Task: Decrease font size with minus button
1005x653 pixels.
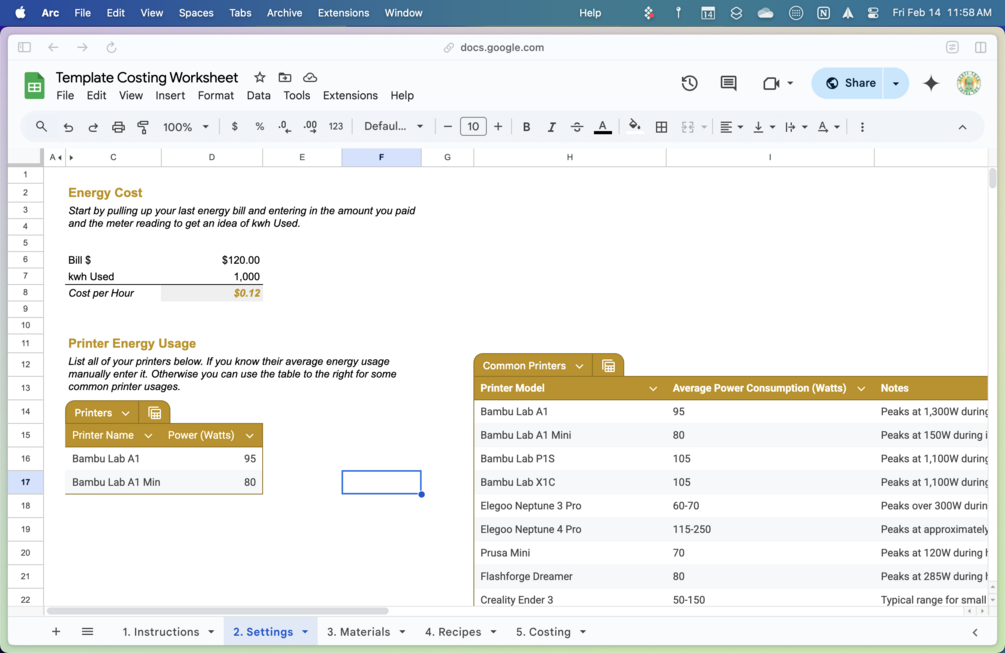Action: tap(447, 127)
